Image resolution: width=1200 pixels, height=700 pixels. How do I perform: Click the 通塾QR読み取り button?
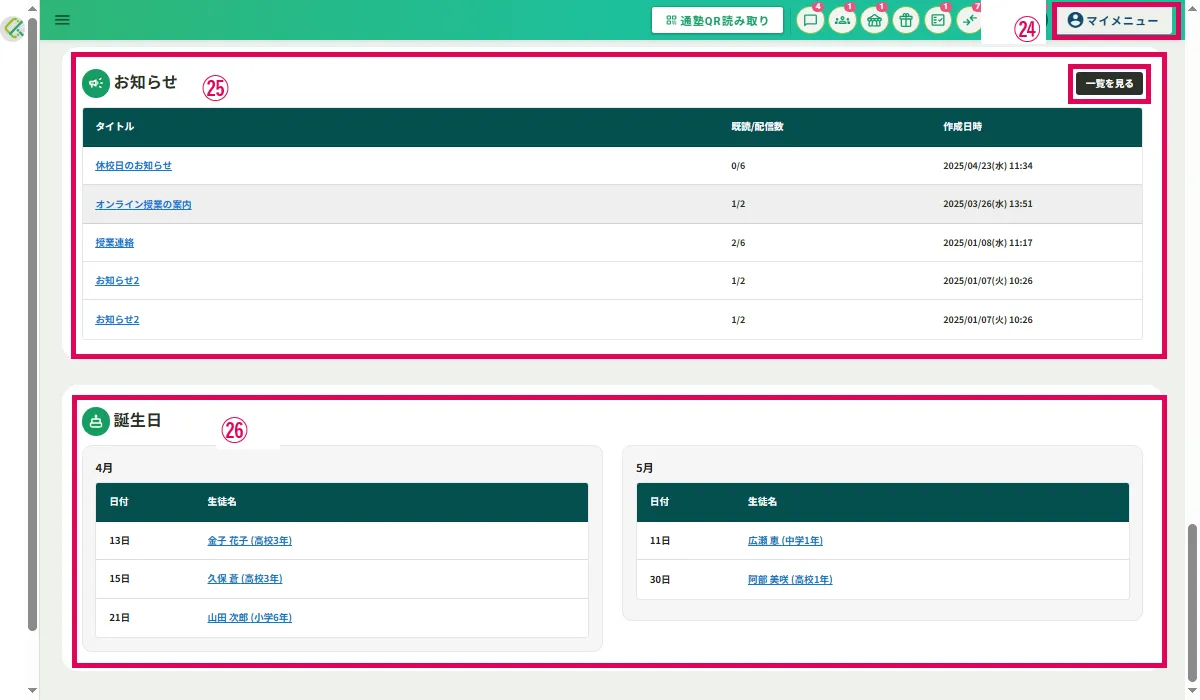coord(716,20)
